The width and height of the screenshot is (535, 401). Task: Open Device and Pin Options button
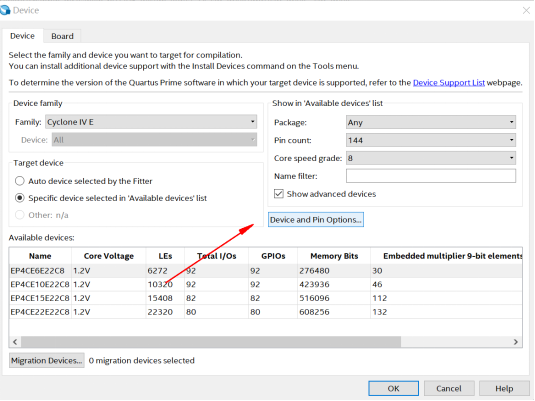pyautogui.click(x=316, y=219)
